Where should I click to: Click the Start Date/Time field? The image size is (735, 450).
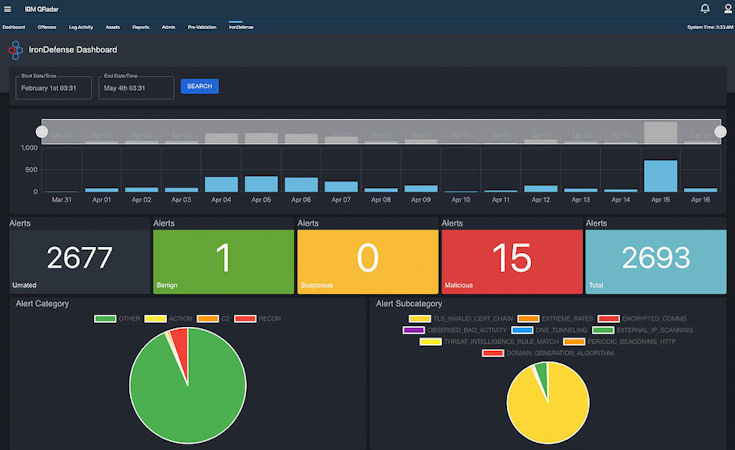pyautogui.click(x=53, y=88)
